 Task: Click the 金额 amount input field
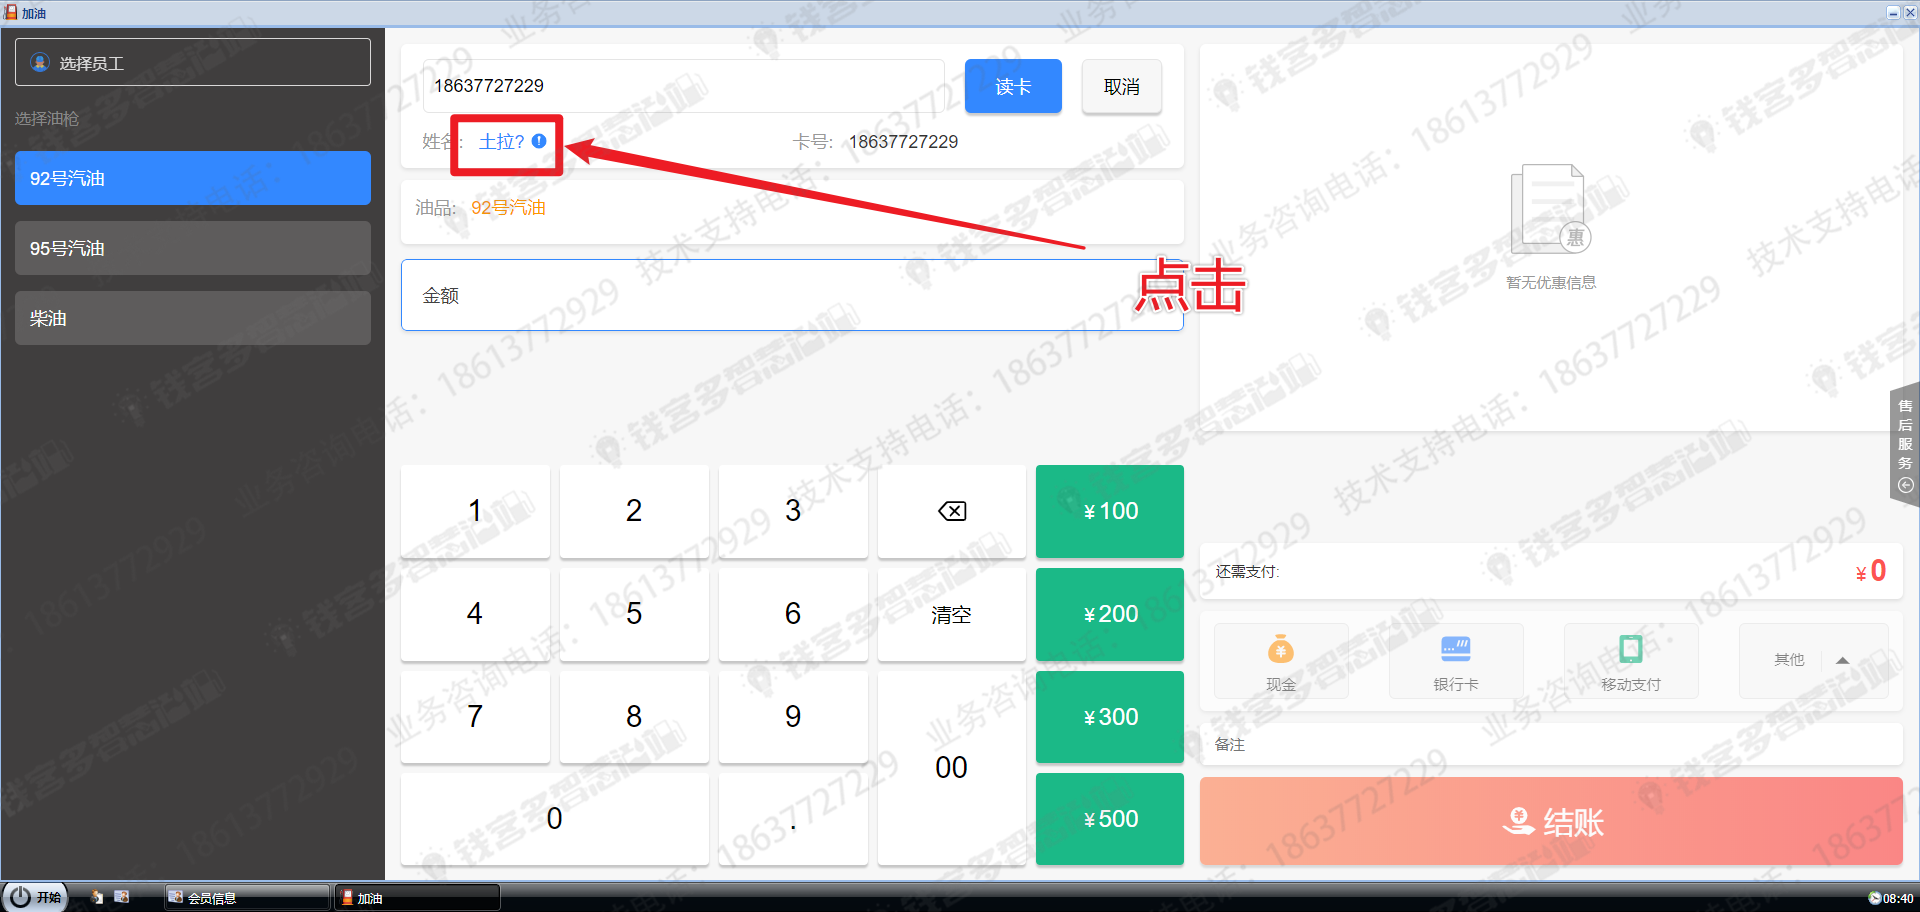point(791,295)
